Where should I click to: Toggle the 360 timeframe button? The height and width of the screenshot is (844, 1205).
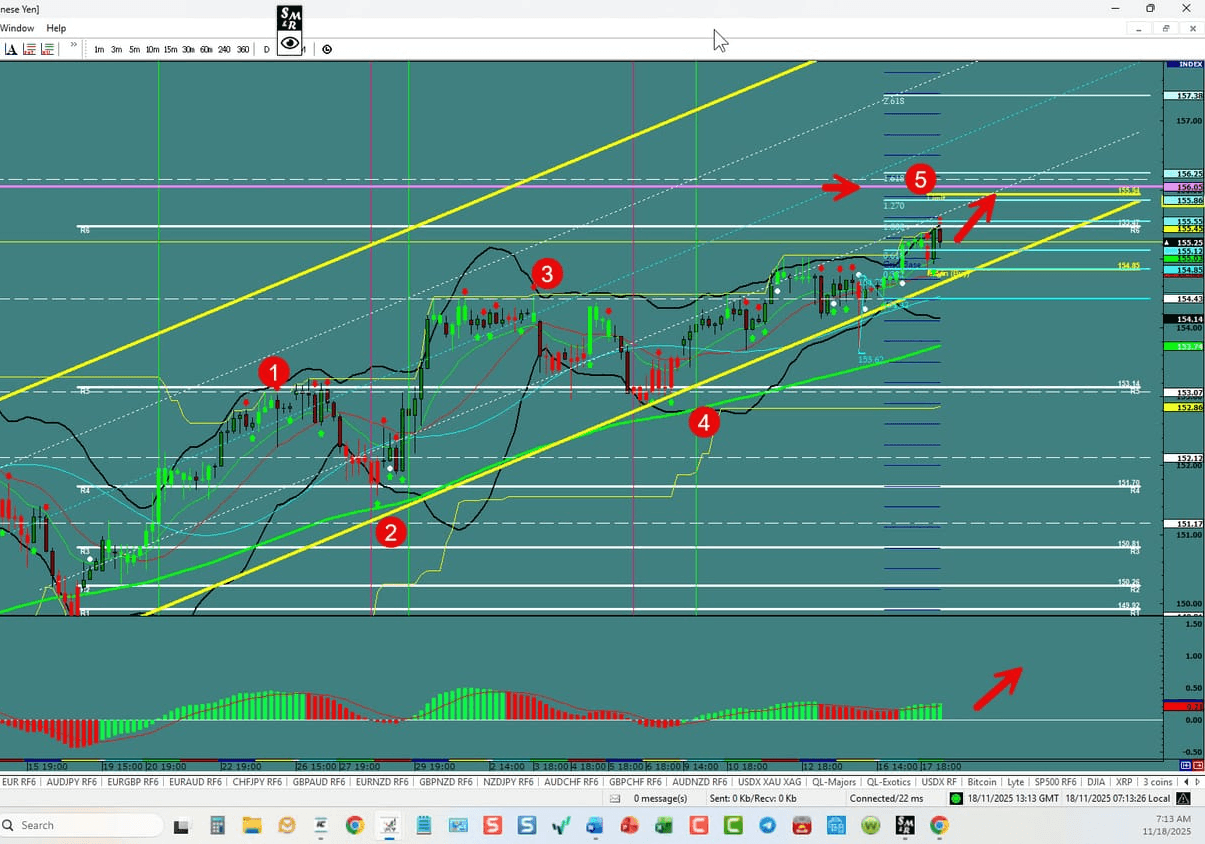(x=243, y=49)
